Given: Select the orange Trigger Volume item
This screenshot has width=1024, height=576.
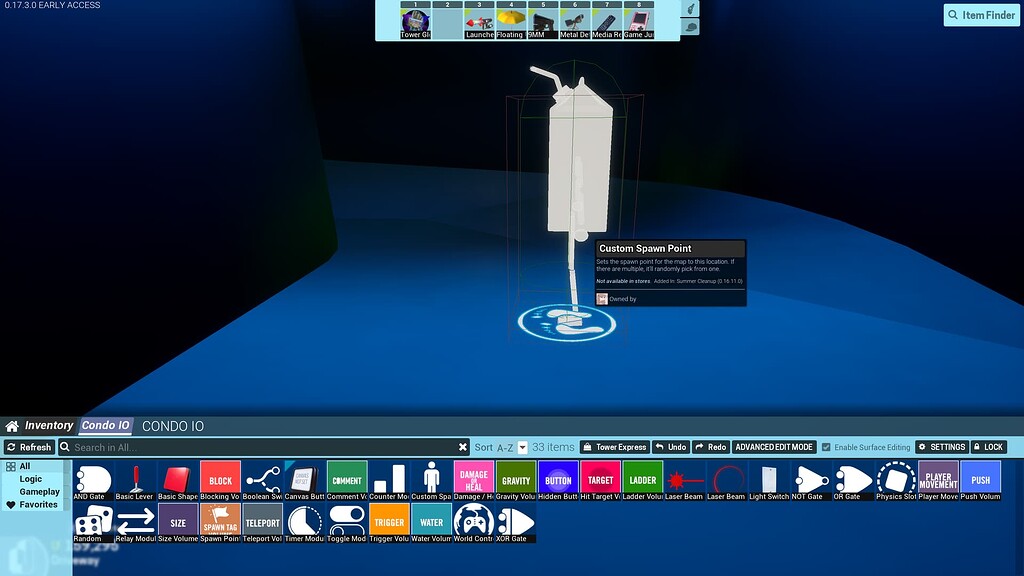Looking at the screenshot, I should 389,522.
